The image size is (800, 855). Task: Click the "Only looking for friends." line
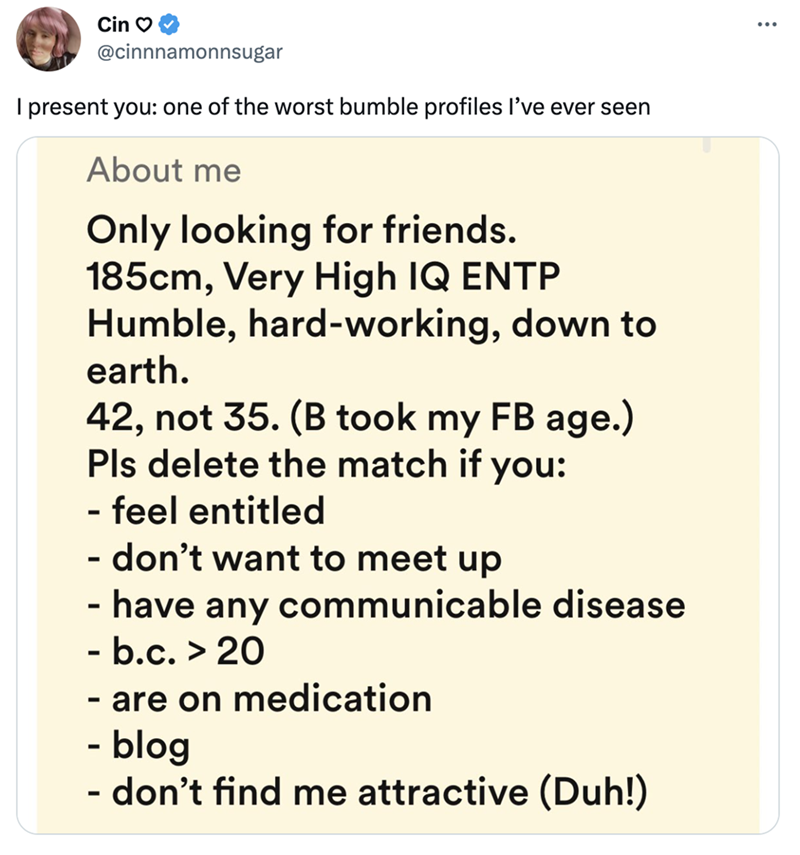click(x=302, y=231)
